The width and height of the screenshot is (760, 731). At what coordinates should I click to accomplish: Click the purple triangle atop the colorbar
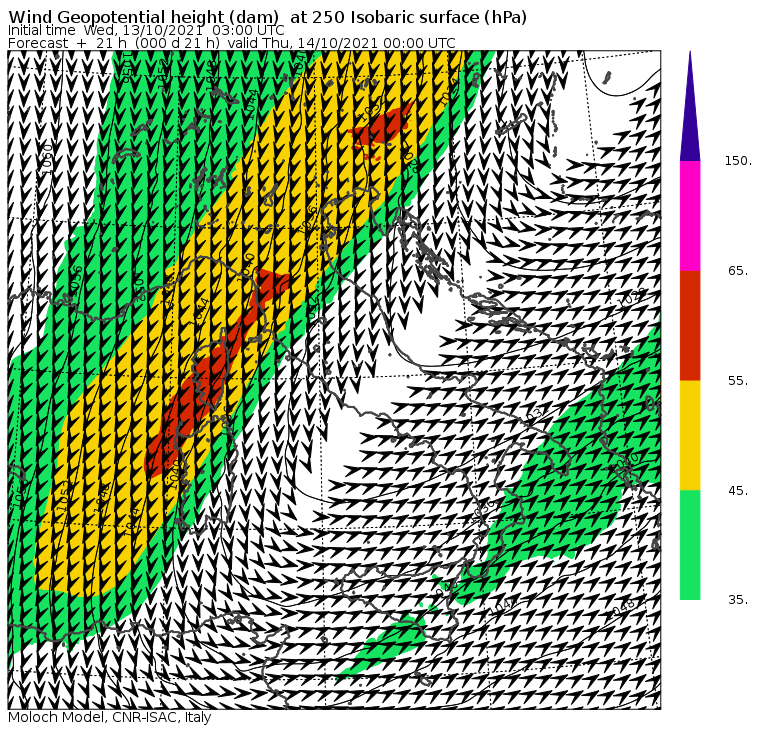[x=690, y=106]
